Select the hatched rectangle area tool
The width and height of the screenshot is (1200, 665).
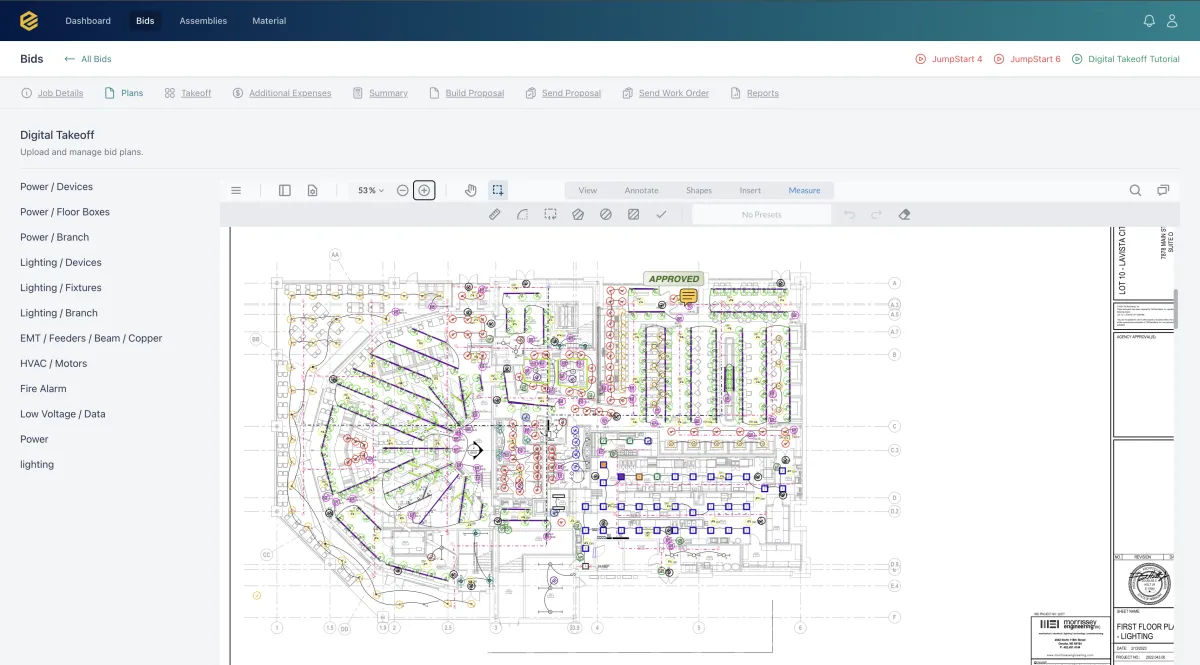click(633, 214)
